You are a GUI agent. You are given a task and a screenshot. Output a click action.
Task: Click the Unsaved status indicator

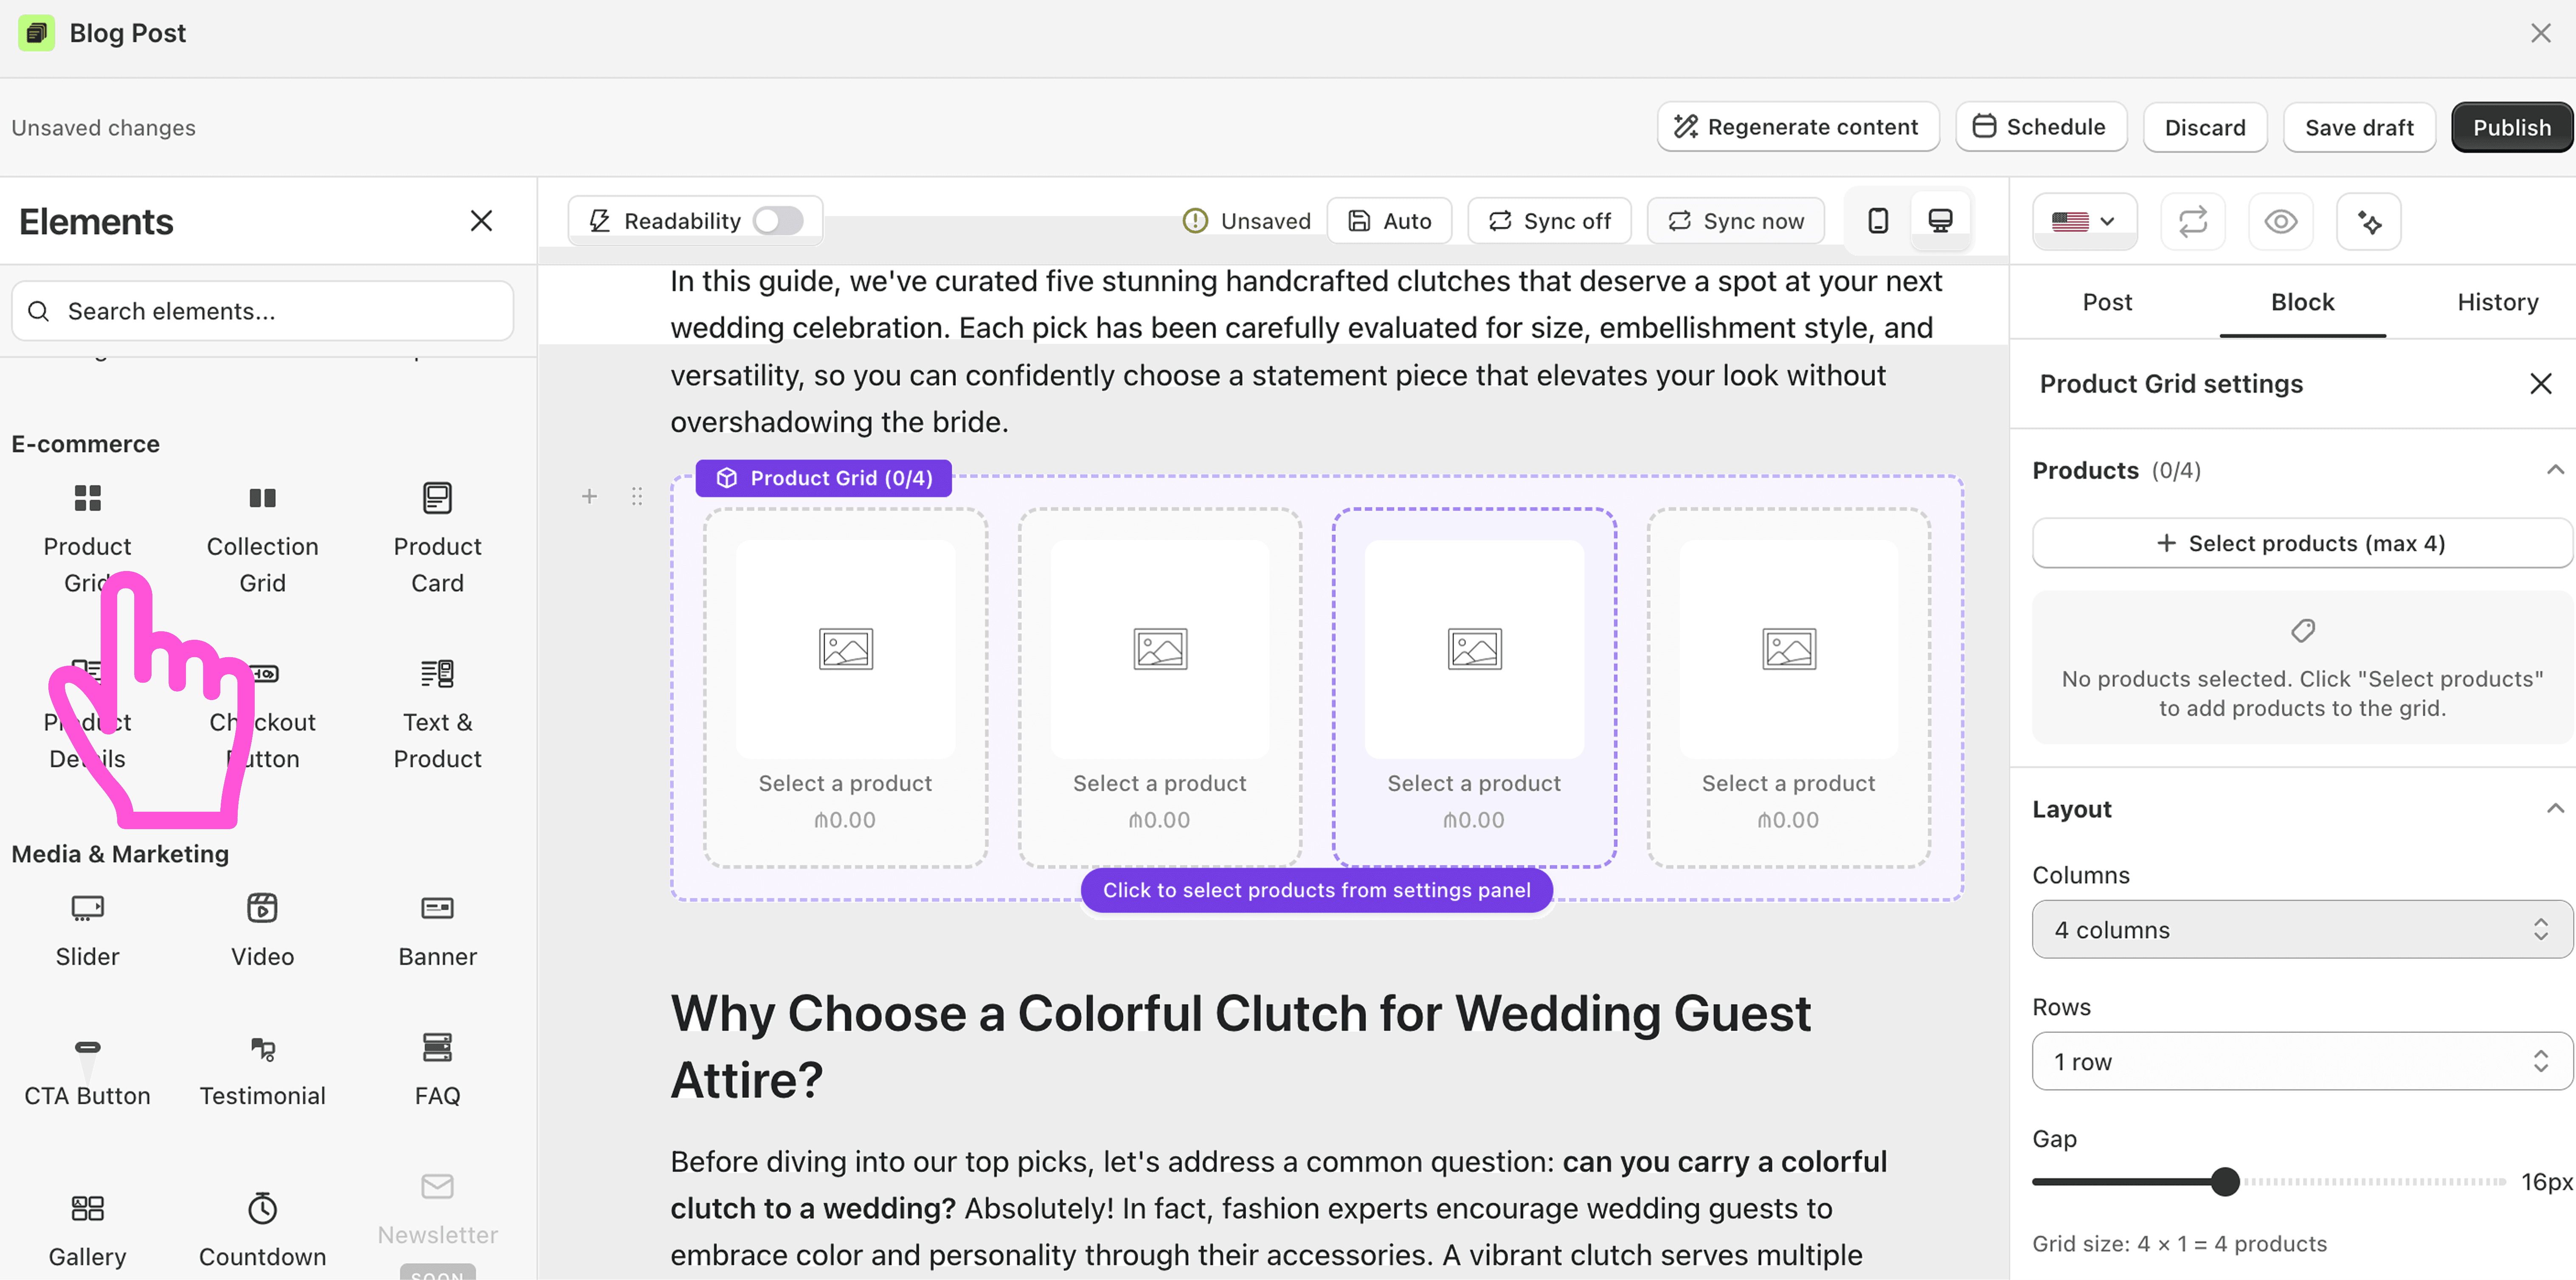[x=1246, y=221]
